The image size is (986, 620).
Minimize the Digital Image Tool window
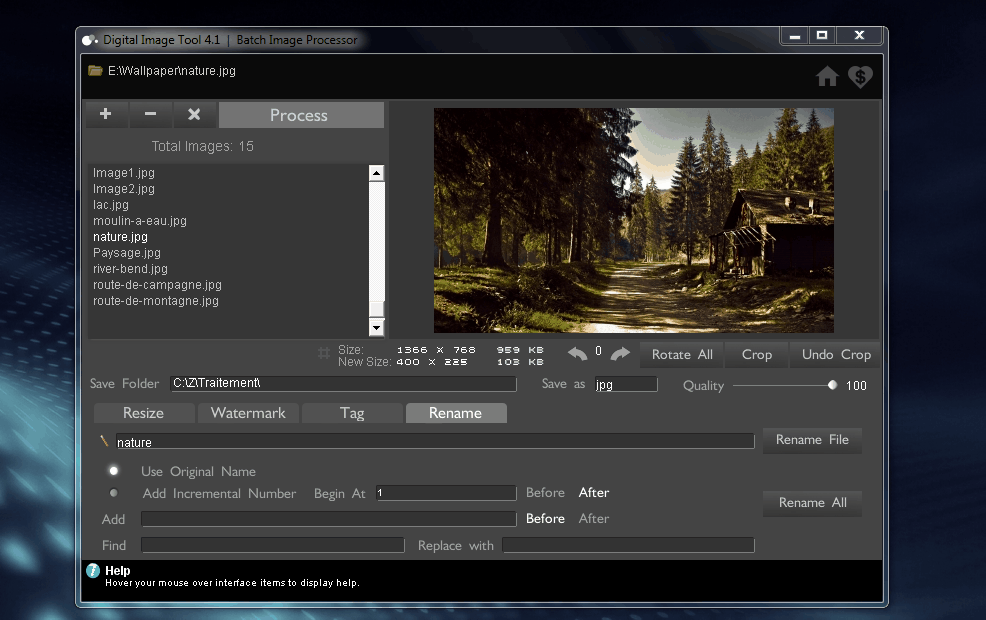(795, 36)
